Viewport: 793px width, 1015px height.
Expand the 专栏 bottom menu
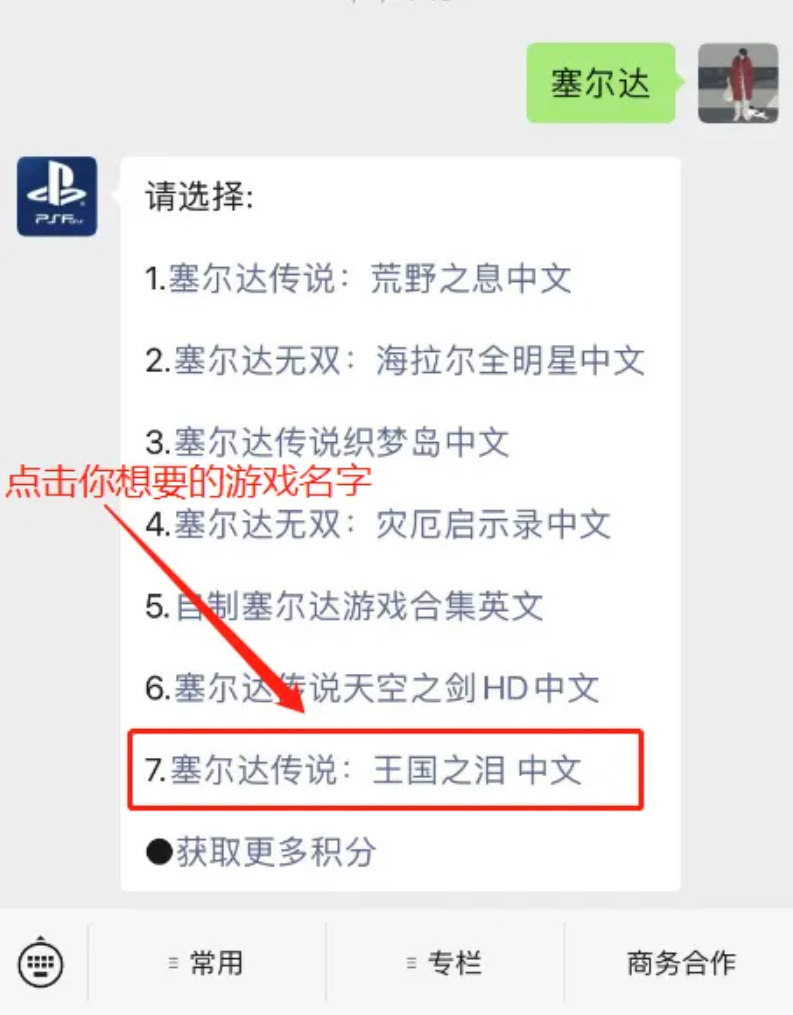click(445, 963)
